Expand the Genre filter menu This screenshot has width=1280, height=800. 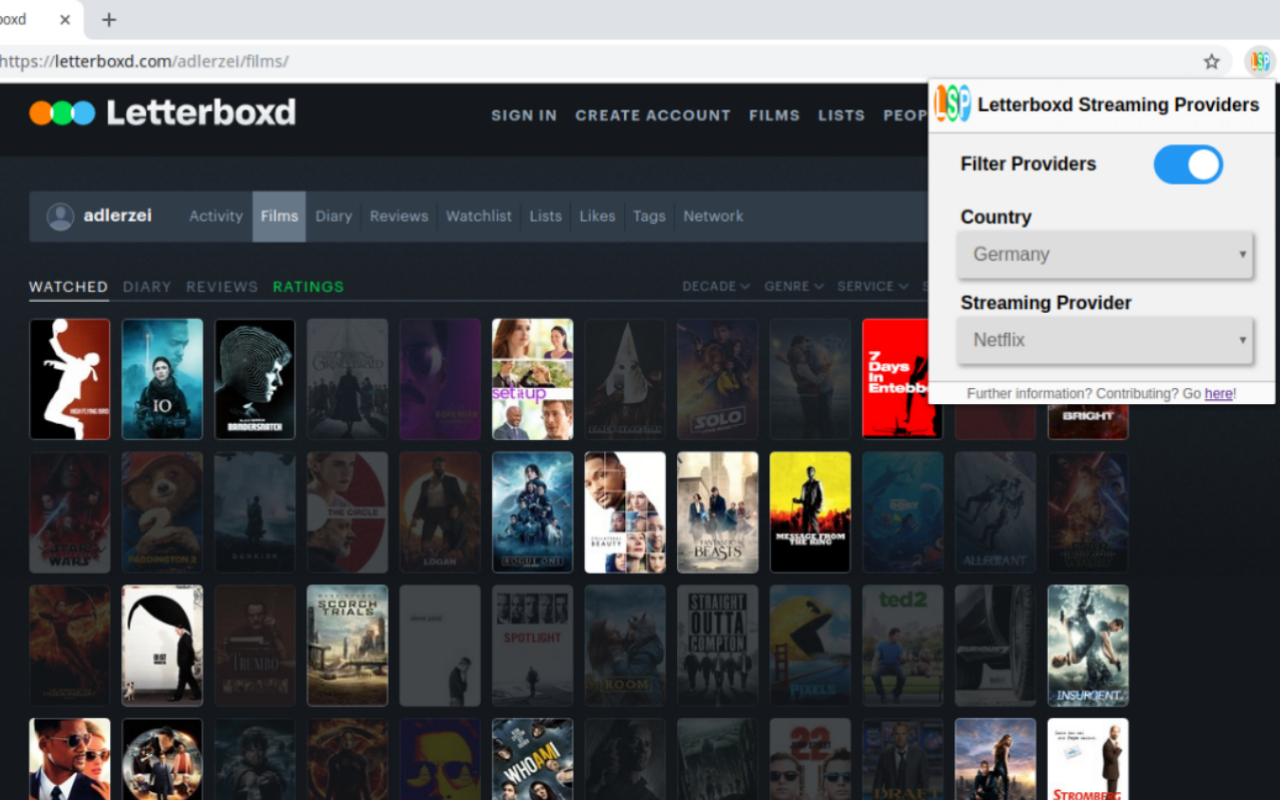794,286
